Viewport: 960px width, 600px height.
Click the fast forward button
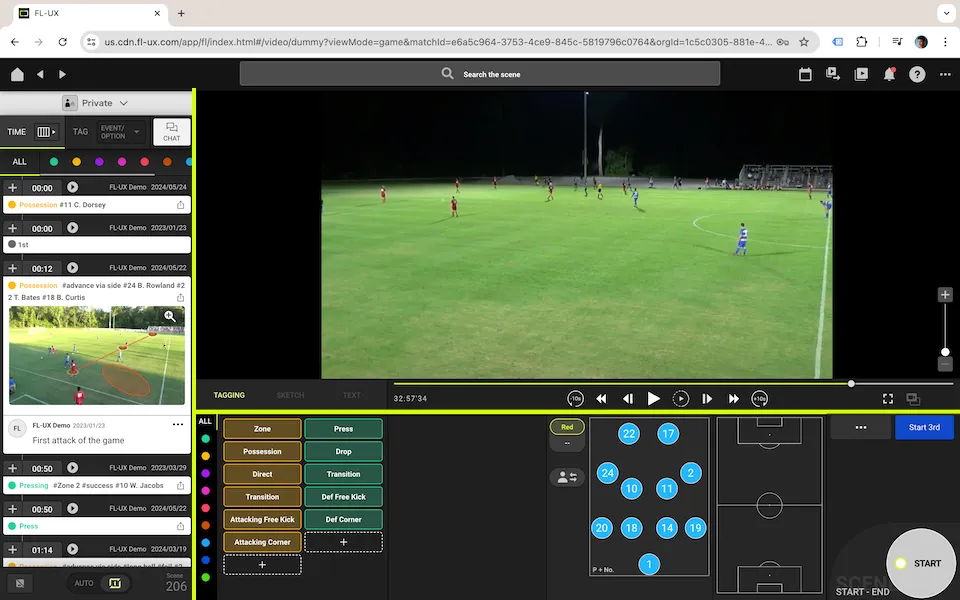(733, 399)
